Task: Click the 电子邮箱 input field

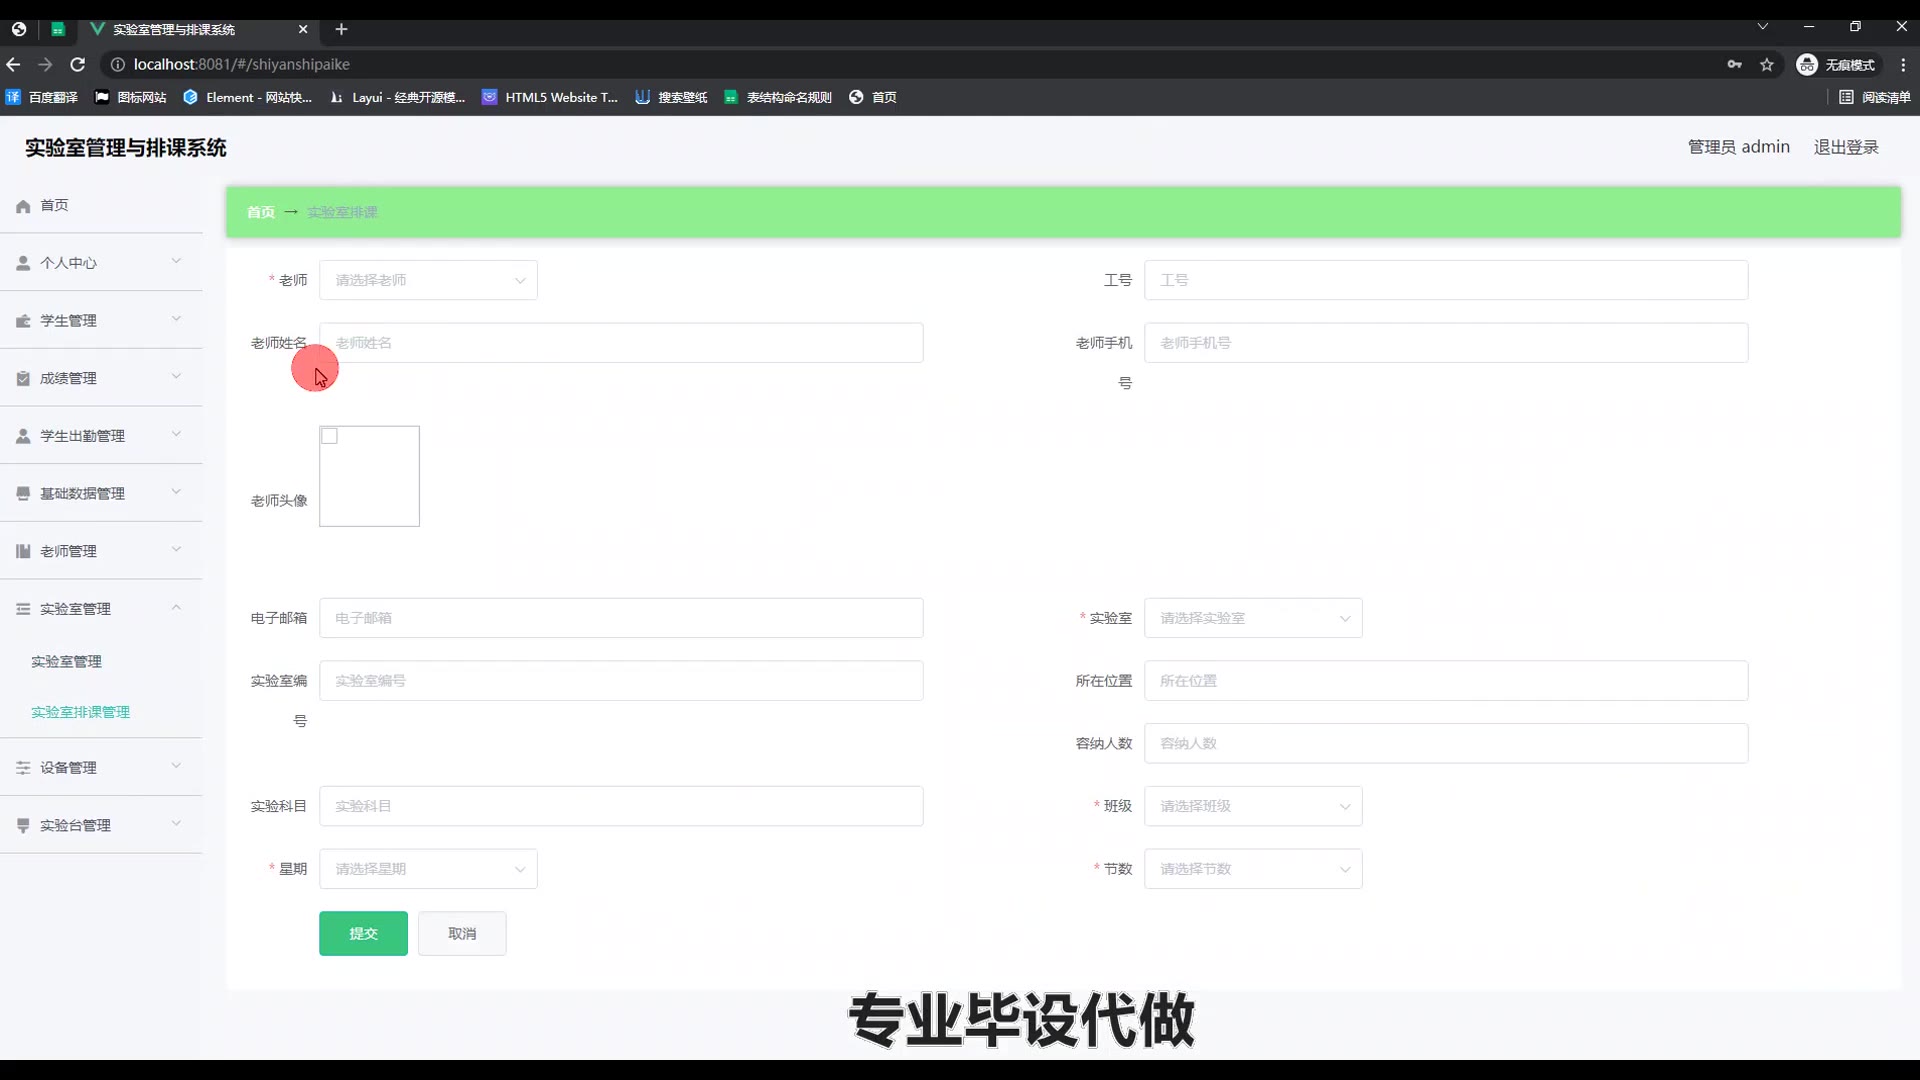Action: tap(620, 618)
